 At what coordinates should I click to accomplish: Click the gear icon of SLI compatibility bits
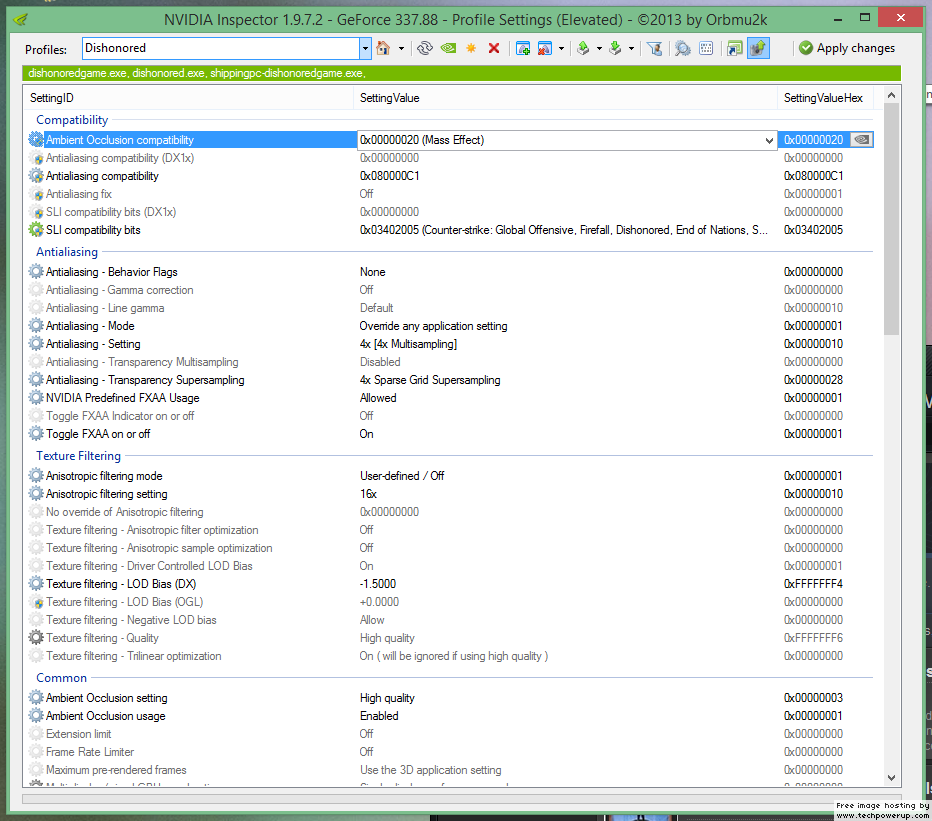(36, 229)
